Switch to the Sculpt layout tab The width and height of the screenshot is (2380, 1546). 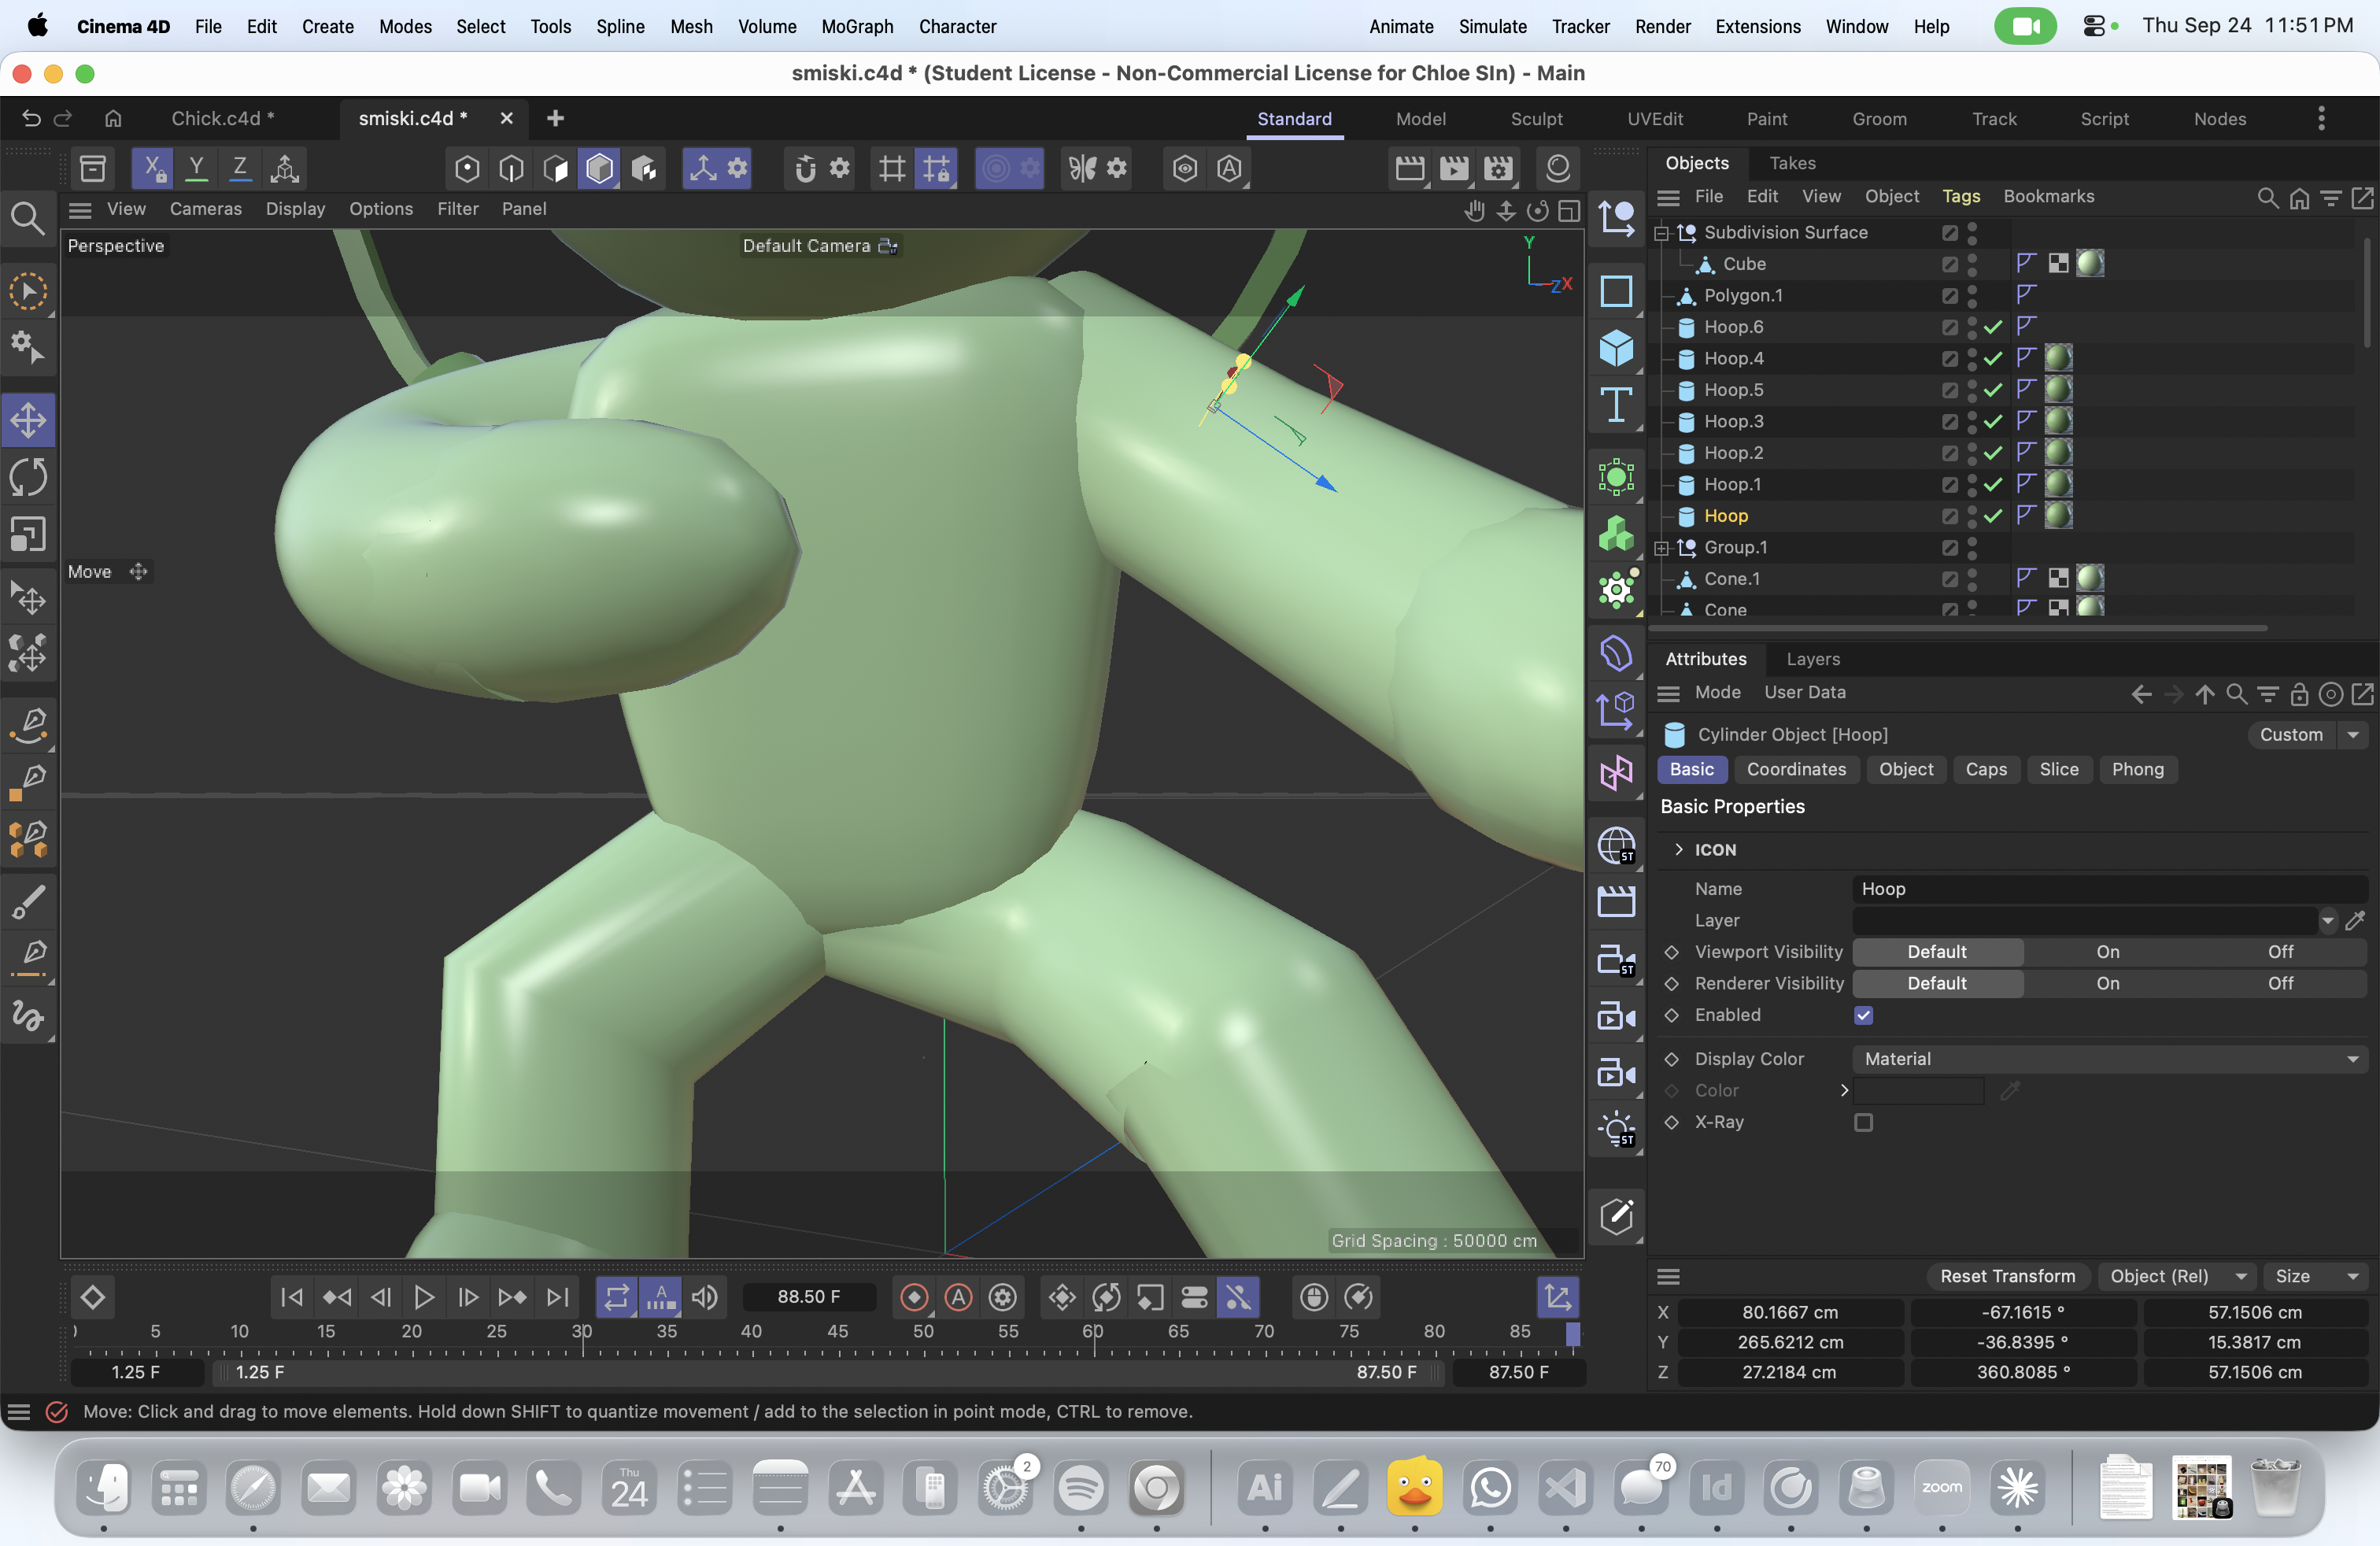(x=1536, y=119)
